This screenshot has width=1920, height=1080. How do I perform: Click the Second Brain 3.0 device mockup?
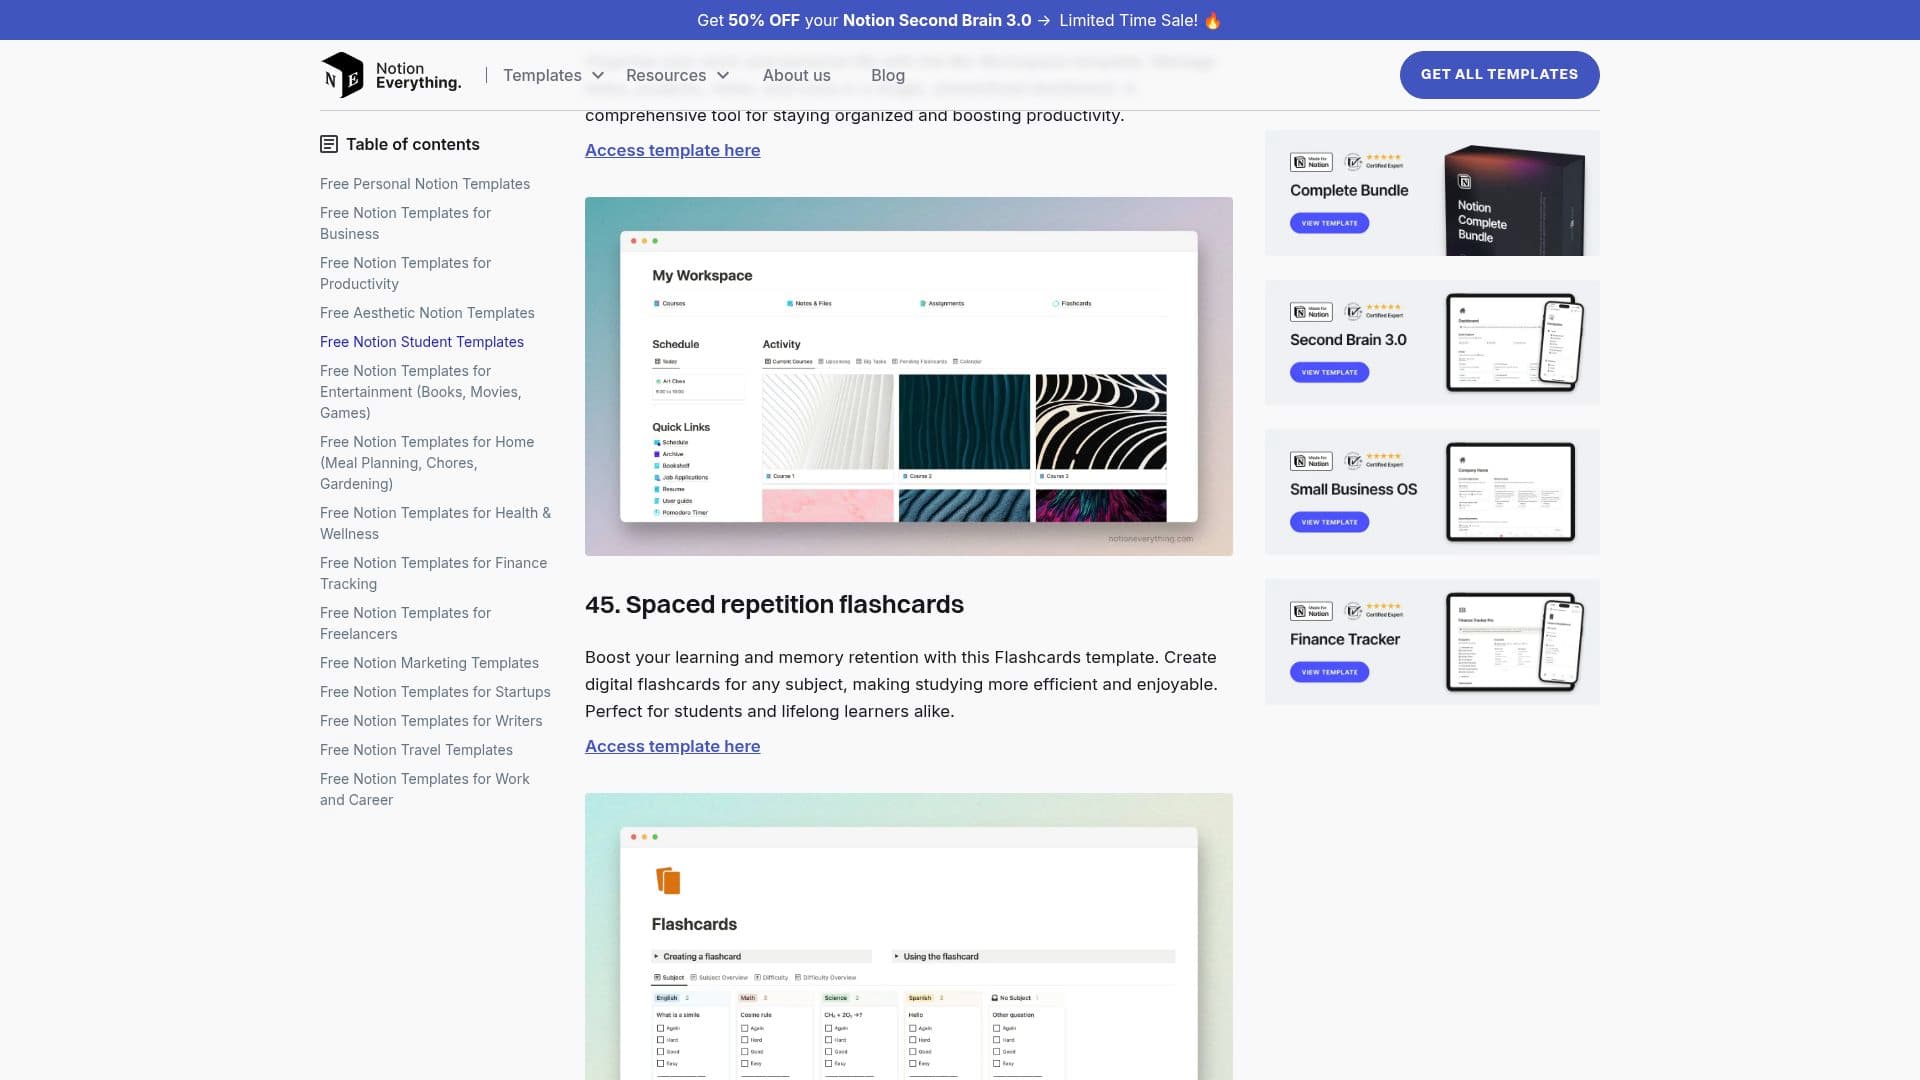pyautogui.click(x=1514, y=342)
